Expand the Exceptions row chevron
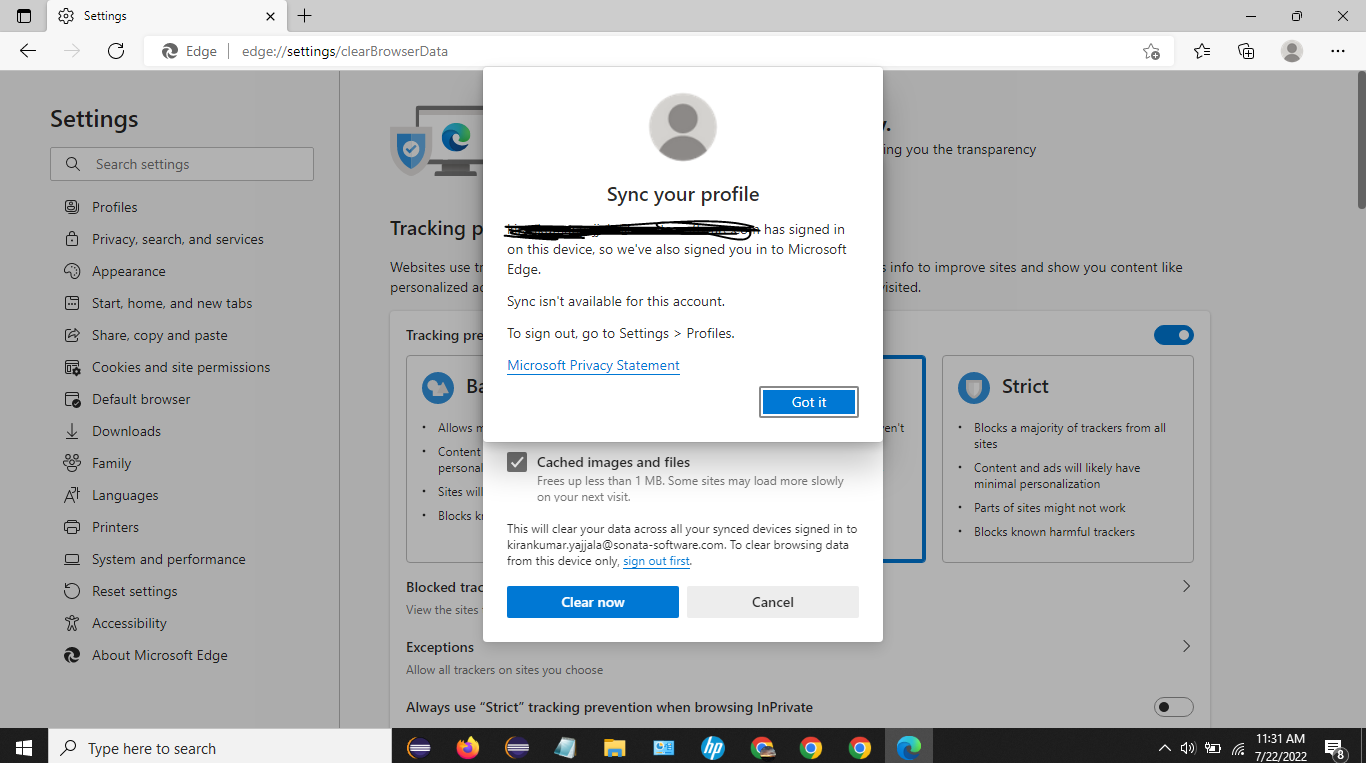The width and height of the screenshot is (1366, 763). 1186,647
